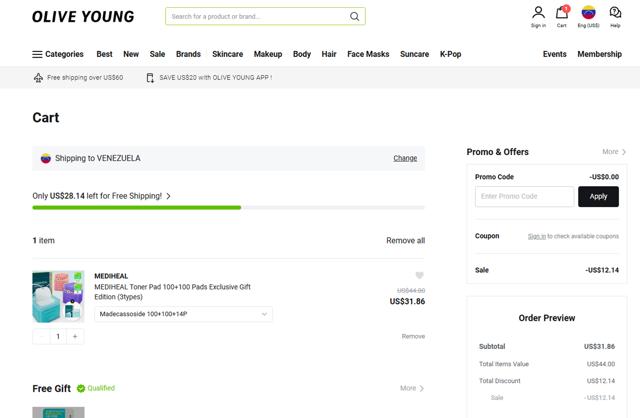The height and width of the screenshot is (418, 640).
Task: Go to the Events page
Action: 554,54
